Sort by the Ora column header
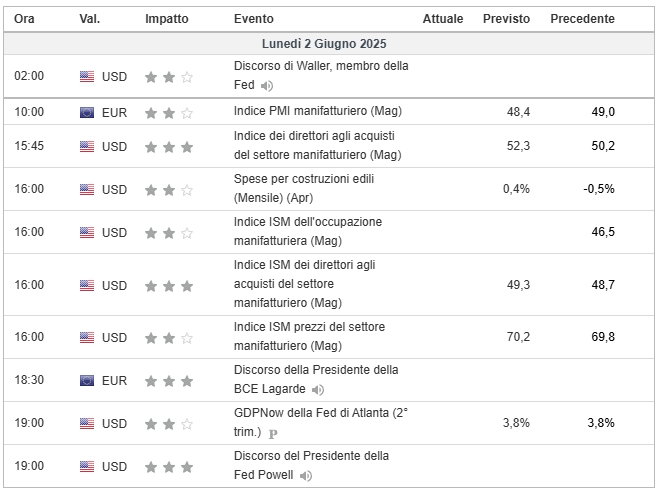 point(24,19)
